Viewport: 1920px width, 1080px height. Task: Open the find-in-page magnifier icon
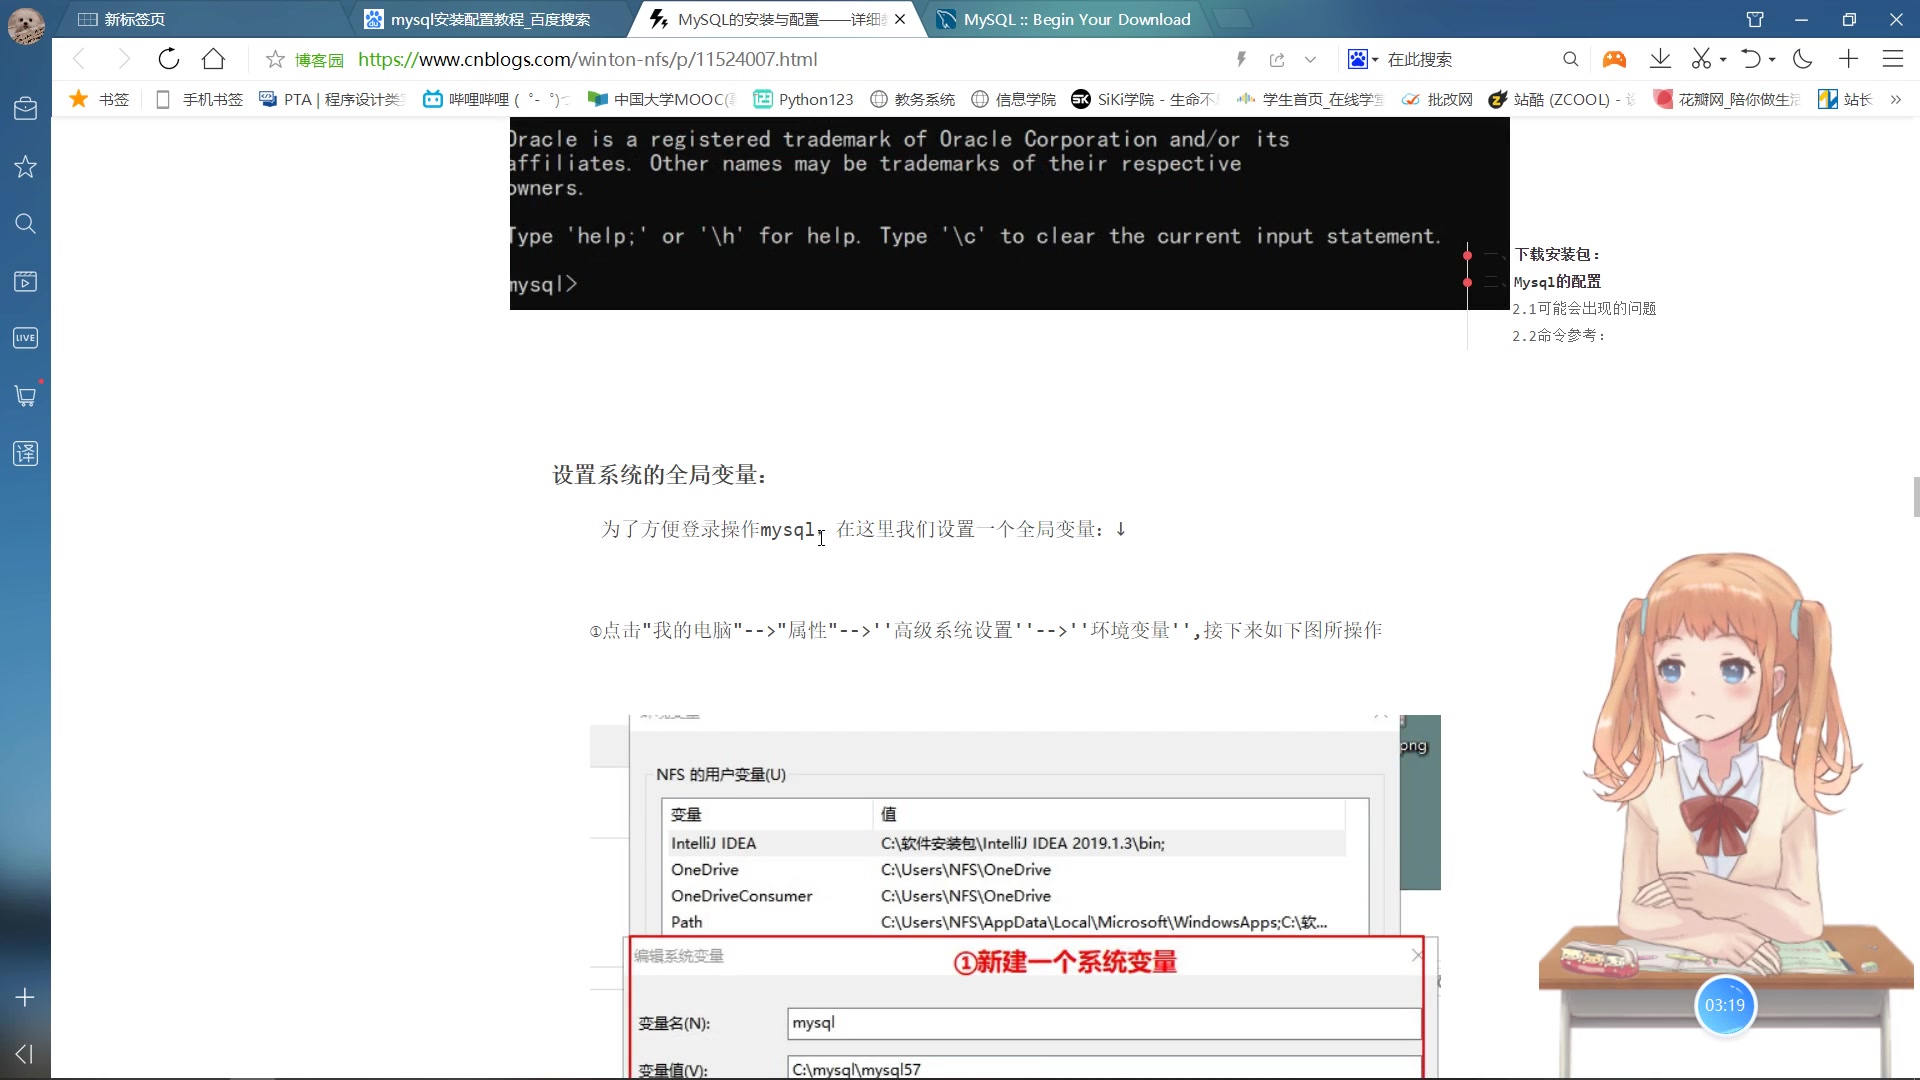1571,59
